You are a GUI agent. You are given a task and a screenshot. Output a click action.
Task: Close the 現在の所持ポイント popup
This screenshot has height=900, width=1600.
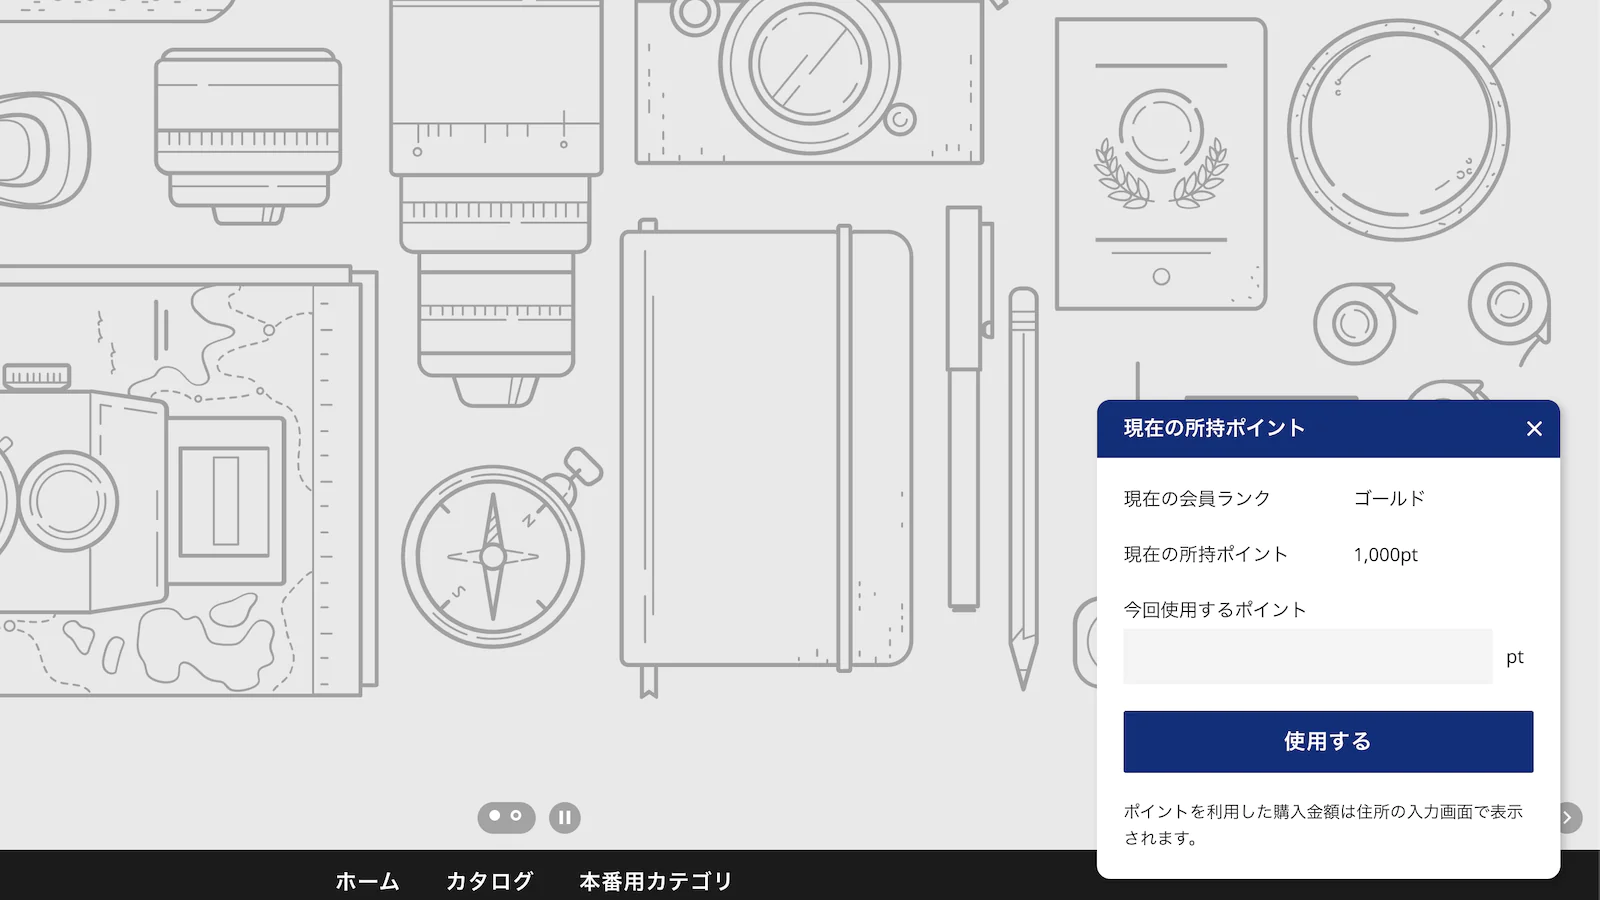(1534, 429)
